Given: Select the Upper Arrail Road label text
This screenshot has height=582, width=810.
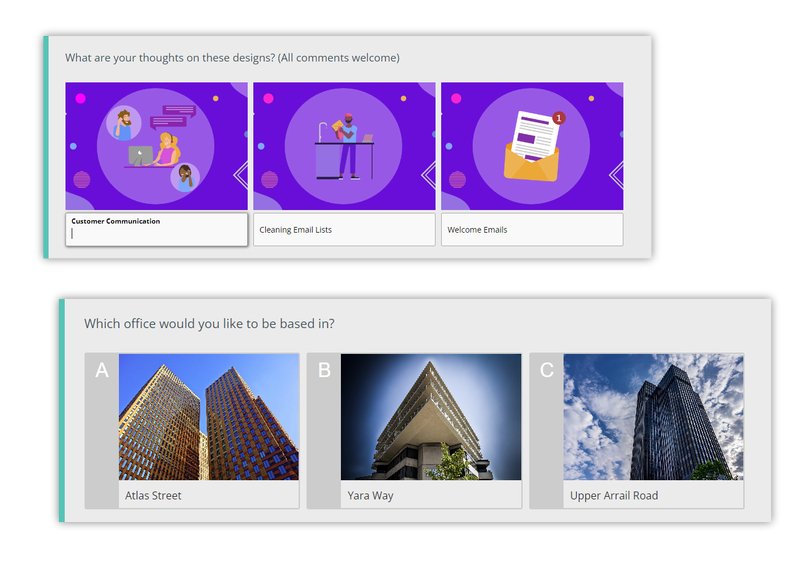Looking at the screenshot, I should point(613,495).
